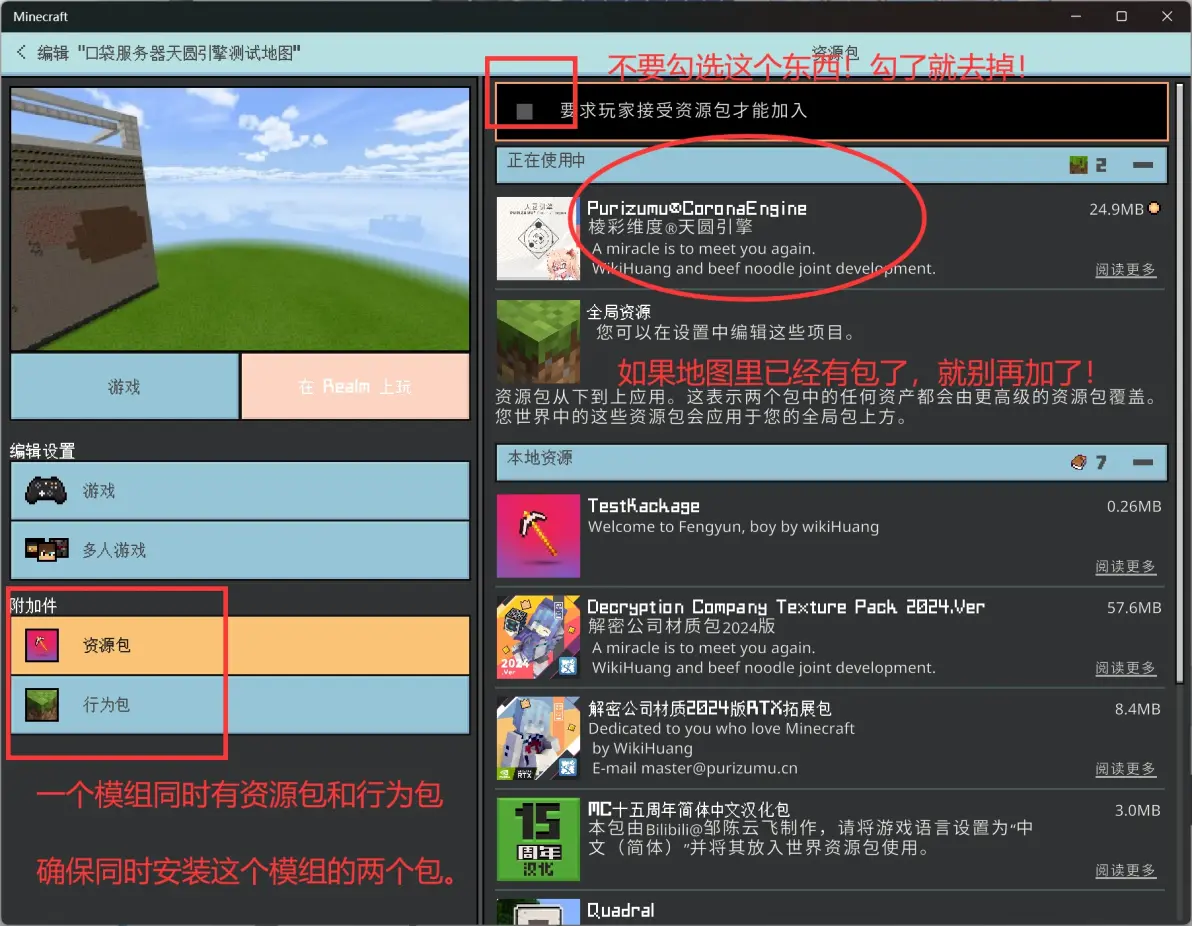Click the TestKackage pickaxe pack icon
The height and width of the screenshot is (926, 1192).
(x=538, y=536)
